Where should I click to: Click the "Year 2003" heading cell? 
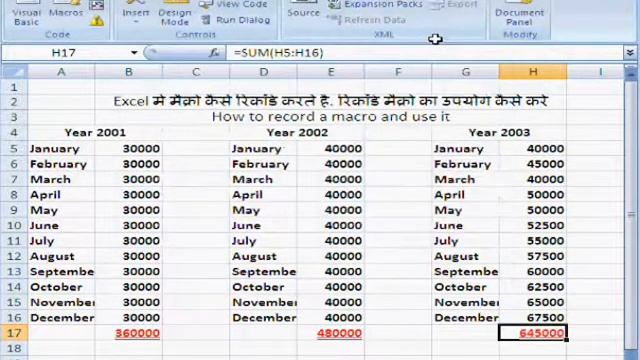point(499,133)
